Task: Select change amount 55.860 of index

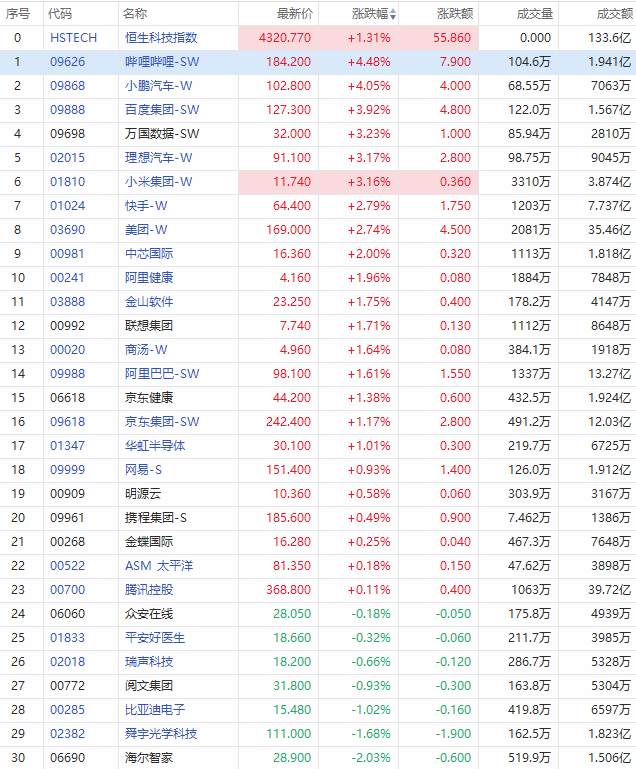Action: coord(452,38)
